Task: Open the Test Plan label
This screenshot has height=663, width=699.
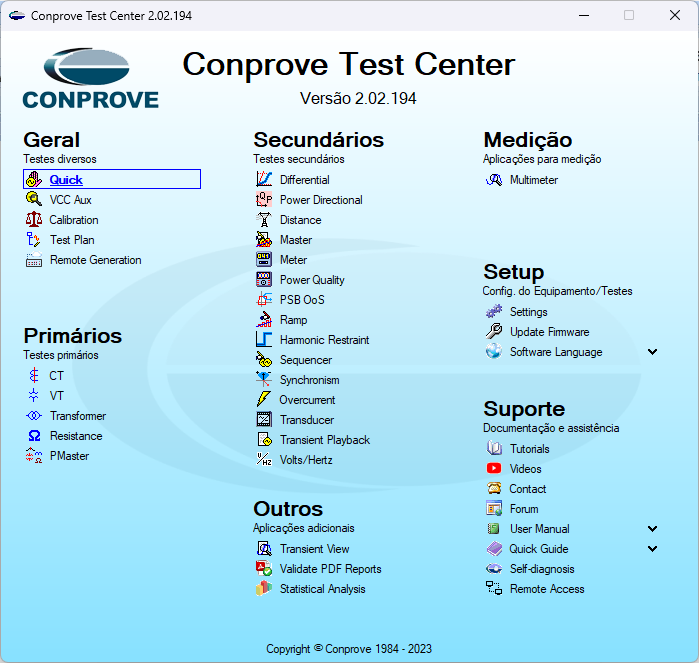Action: (72, 240)
